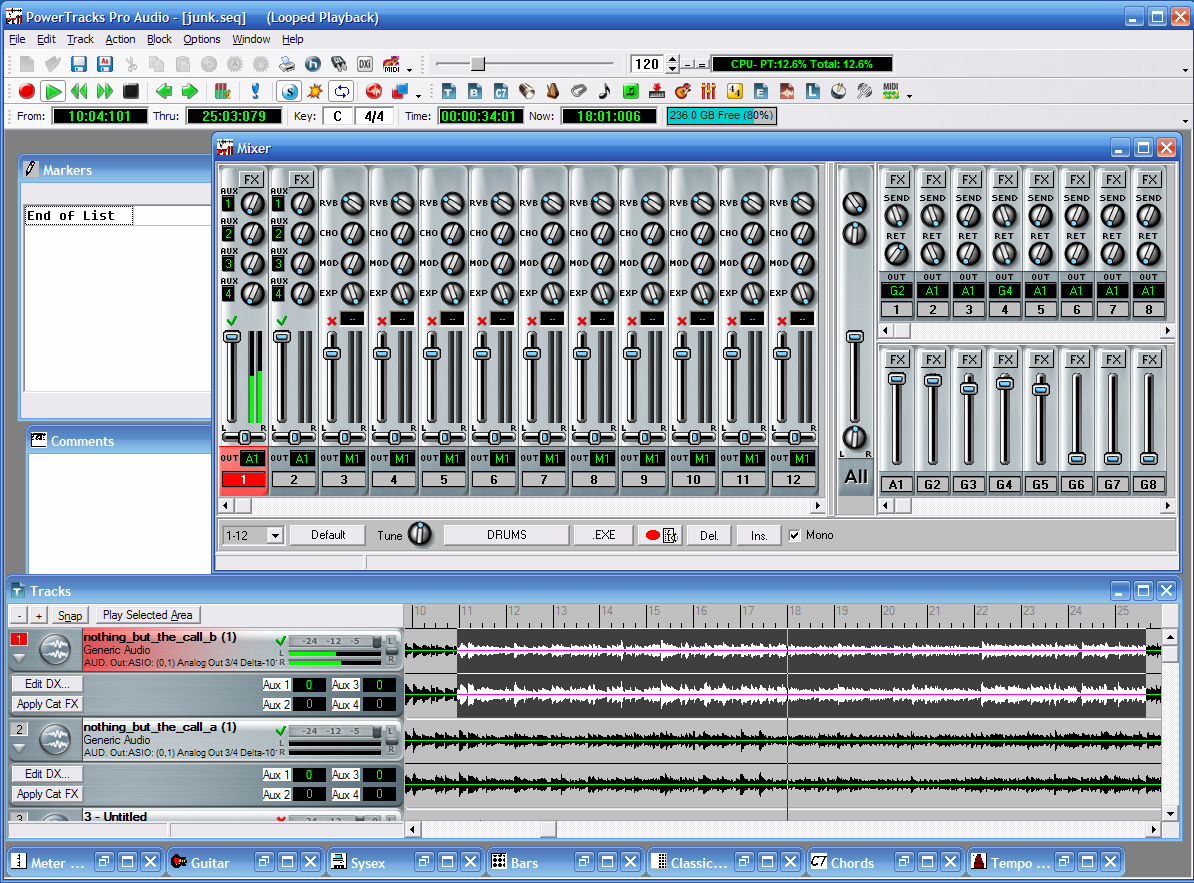Image resolution: width=1194 pixels, height=883 pixels.
Task: Open Tracks window via T icon
Action: click(449, 91)
